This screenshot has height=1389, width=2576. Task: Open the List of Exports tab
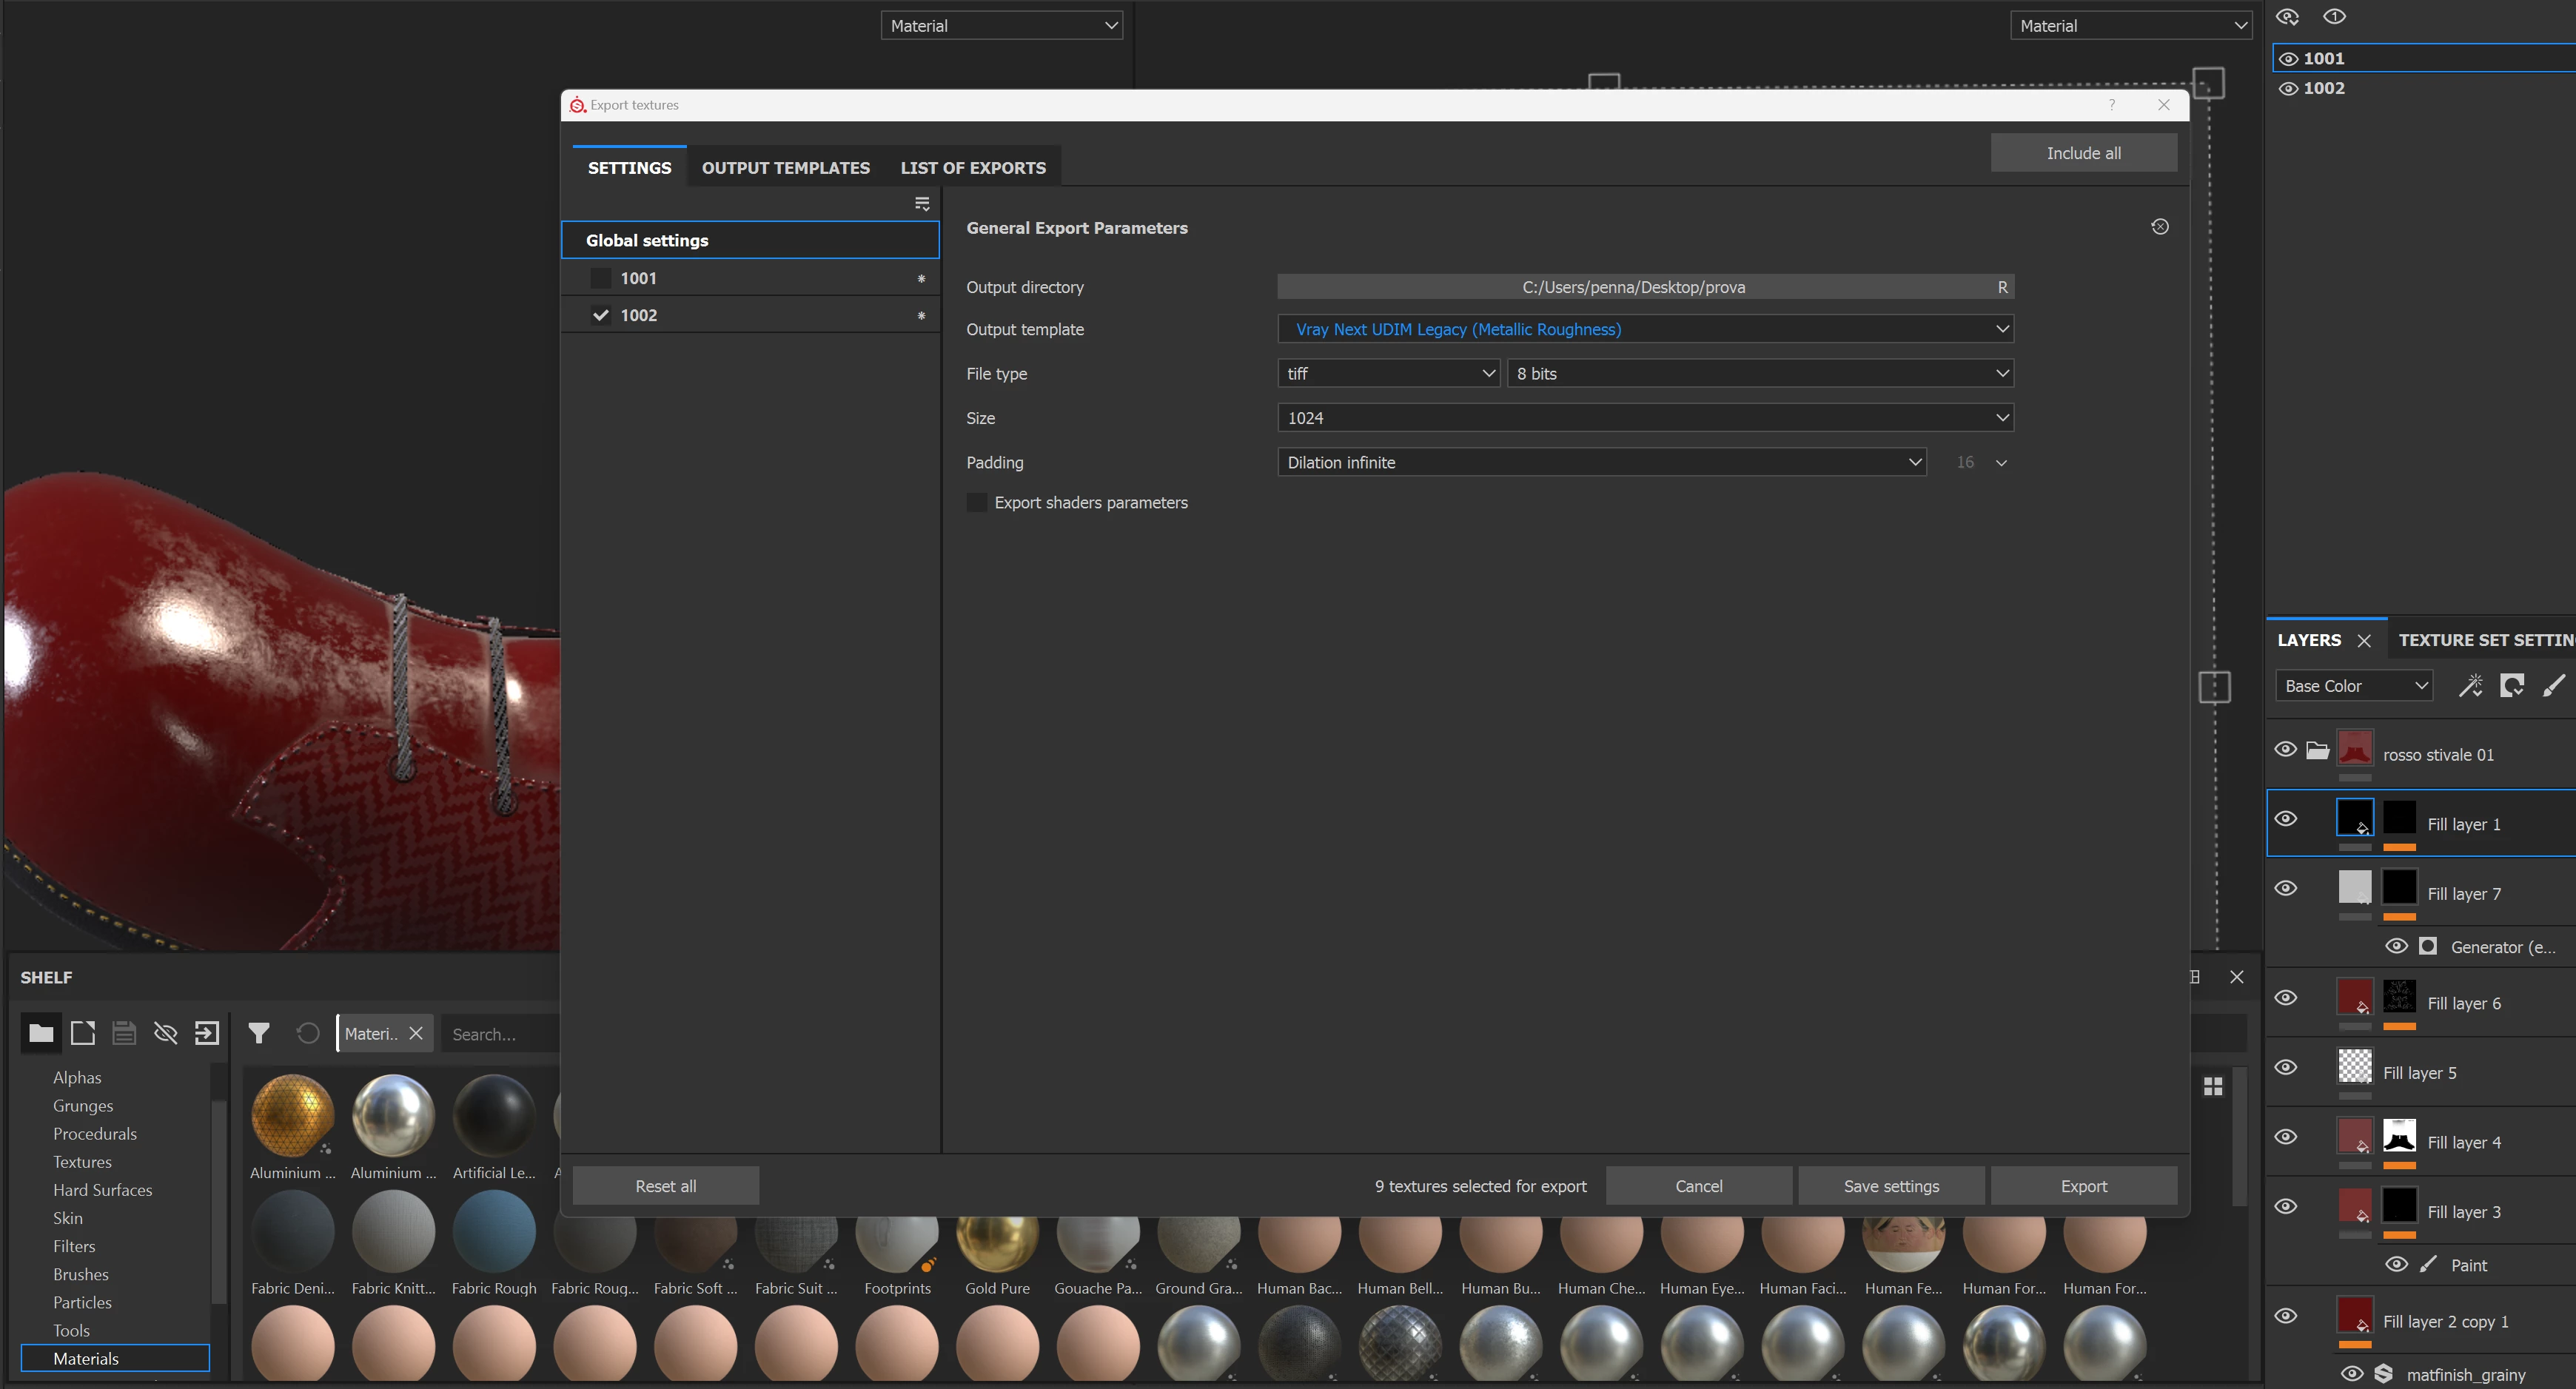972,168
